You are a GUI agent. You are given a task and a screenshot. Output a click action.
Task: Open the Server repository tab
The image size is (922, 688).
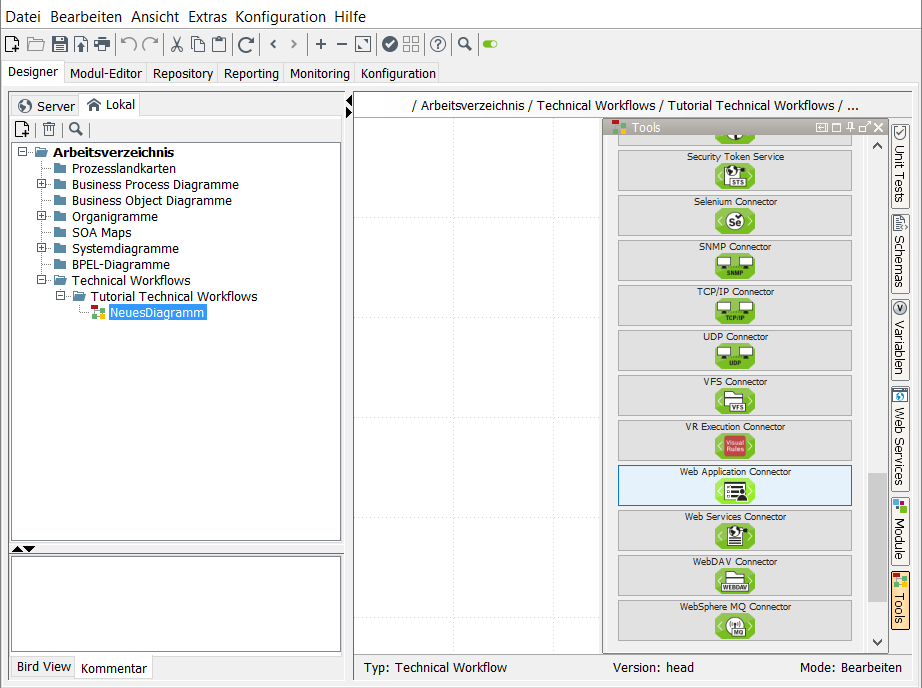click(46, 106)
